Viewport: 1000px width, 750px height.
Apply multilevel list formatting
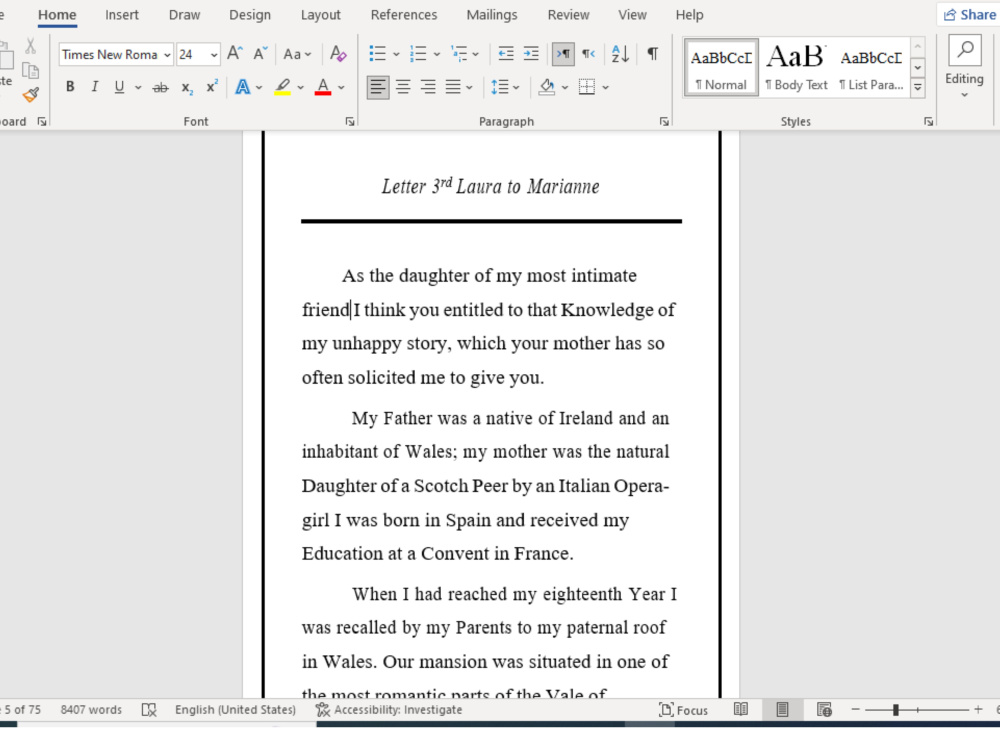tap(459, 54)
